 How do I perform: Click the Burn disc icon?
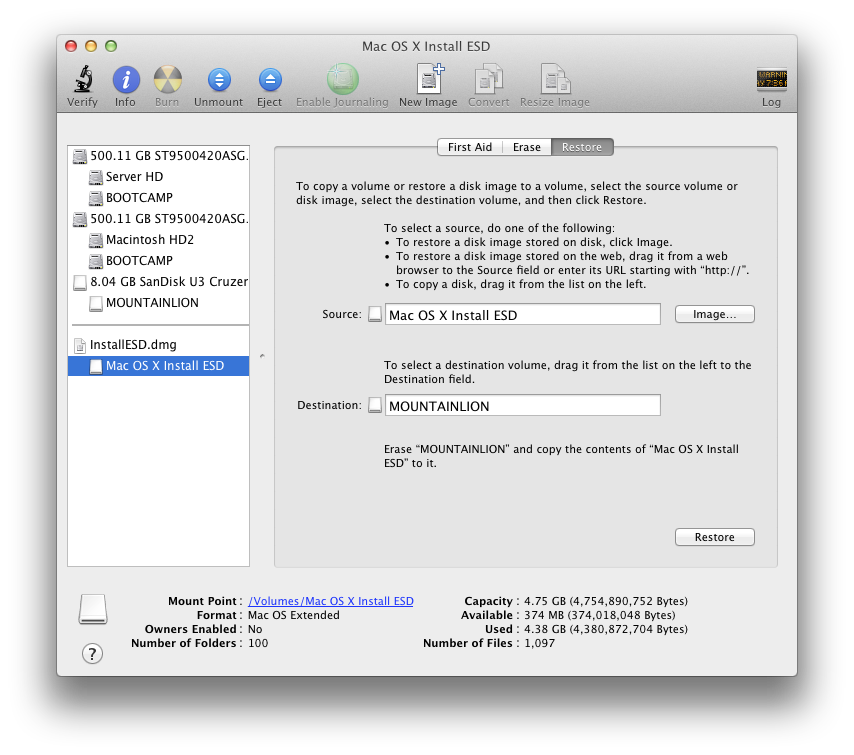[167, 80]
